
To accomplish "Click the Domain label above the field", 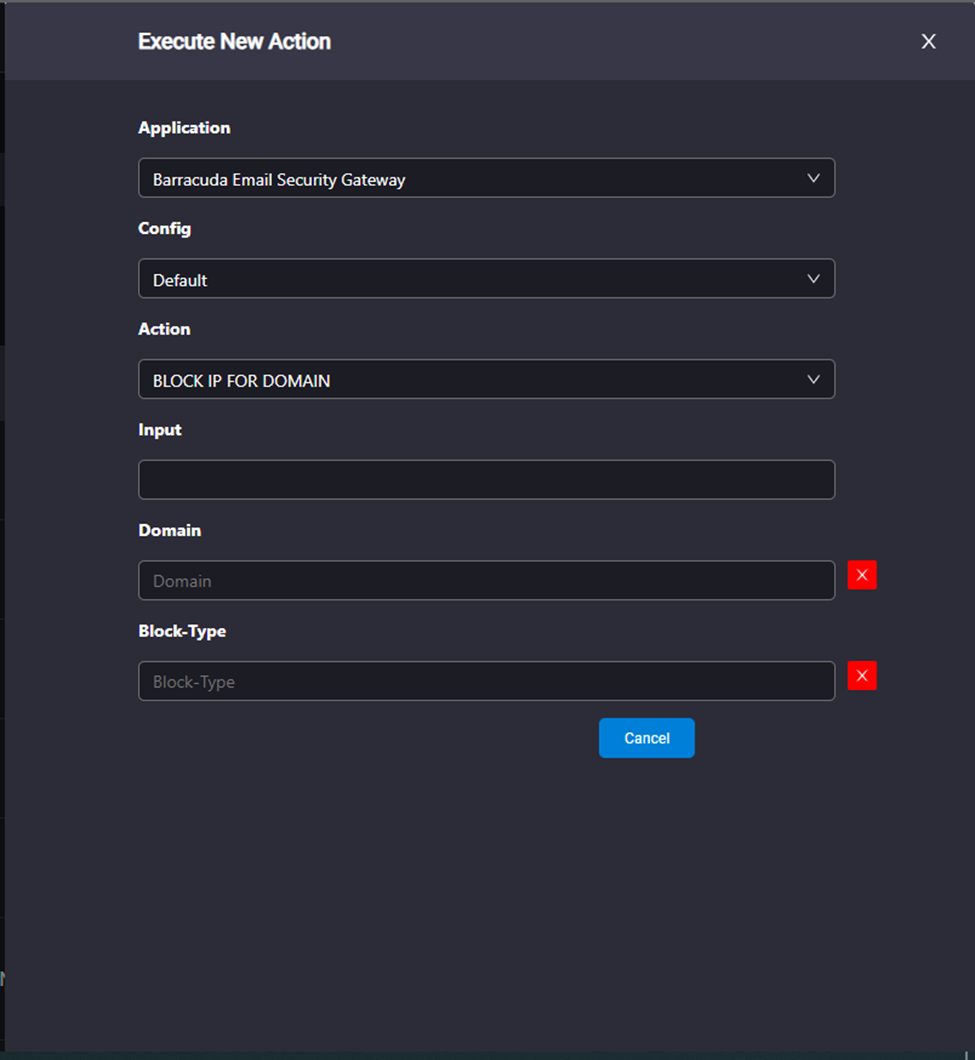I will tap(170, 531).
